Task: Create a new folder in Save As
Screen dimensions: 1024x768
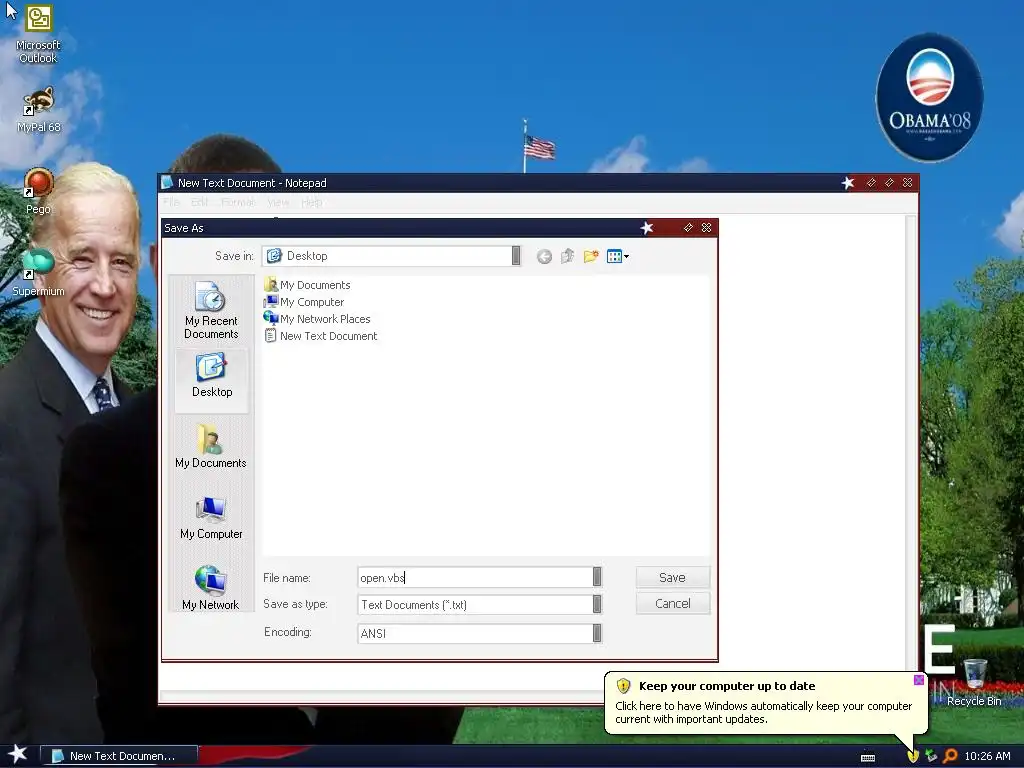Action: (x=591, y=256)
